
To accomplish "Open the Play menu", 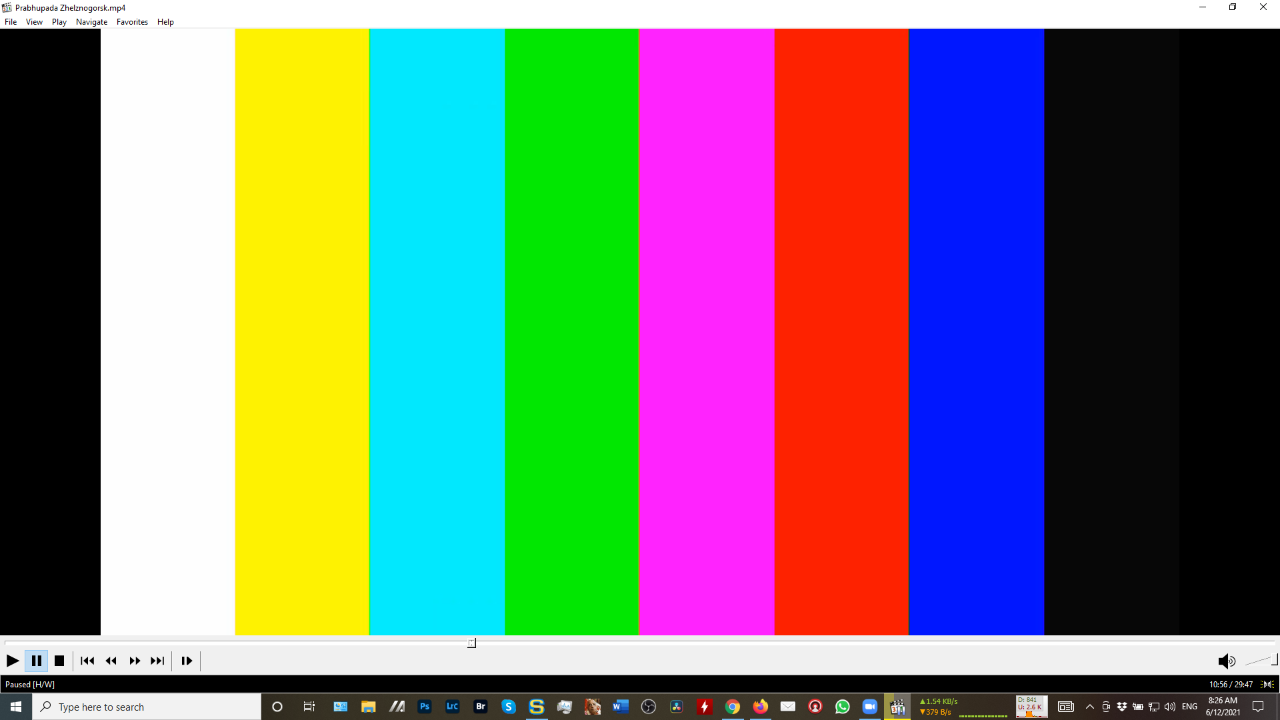I will [58, 21].
